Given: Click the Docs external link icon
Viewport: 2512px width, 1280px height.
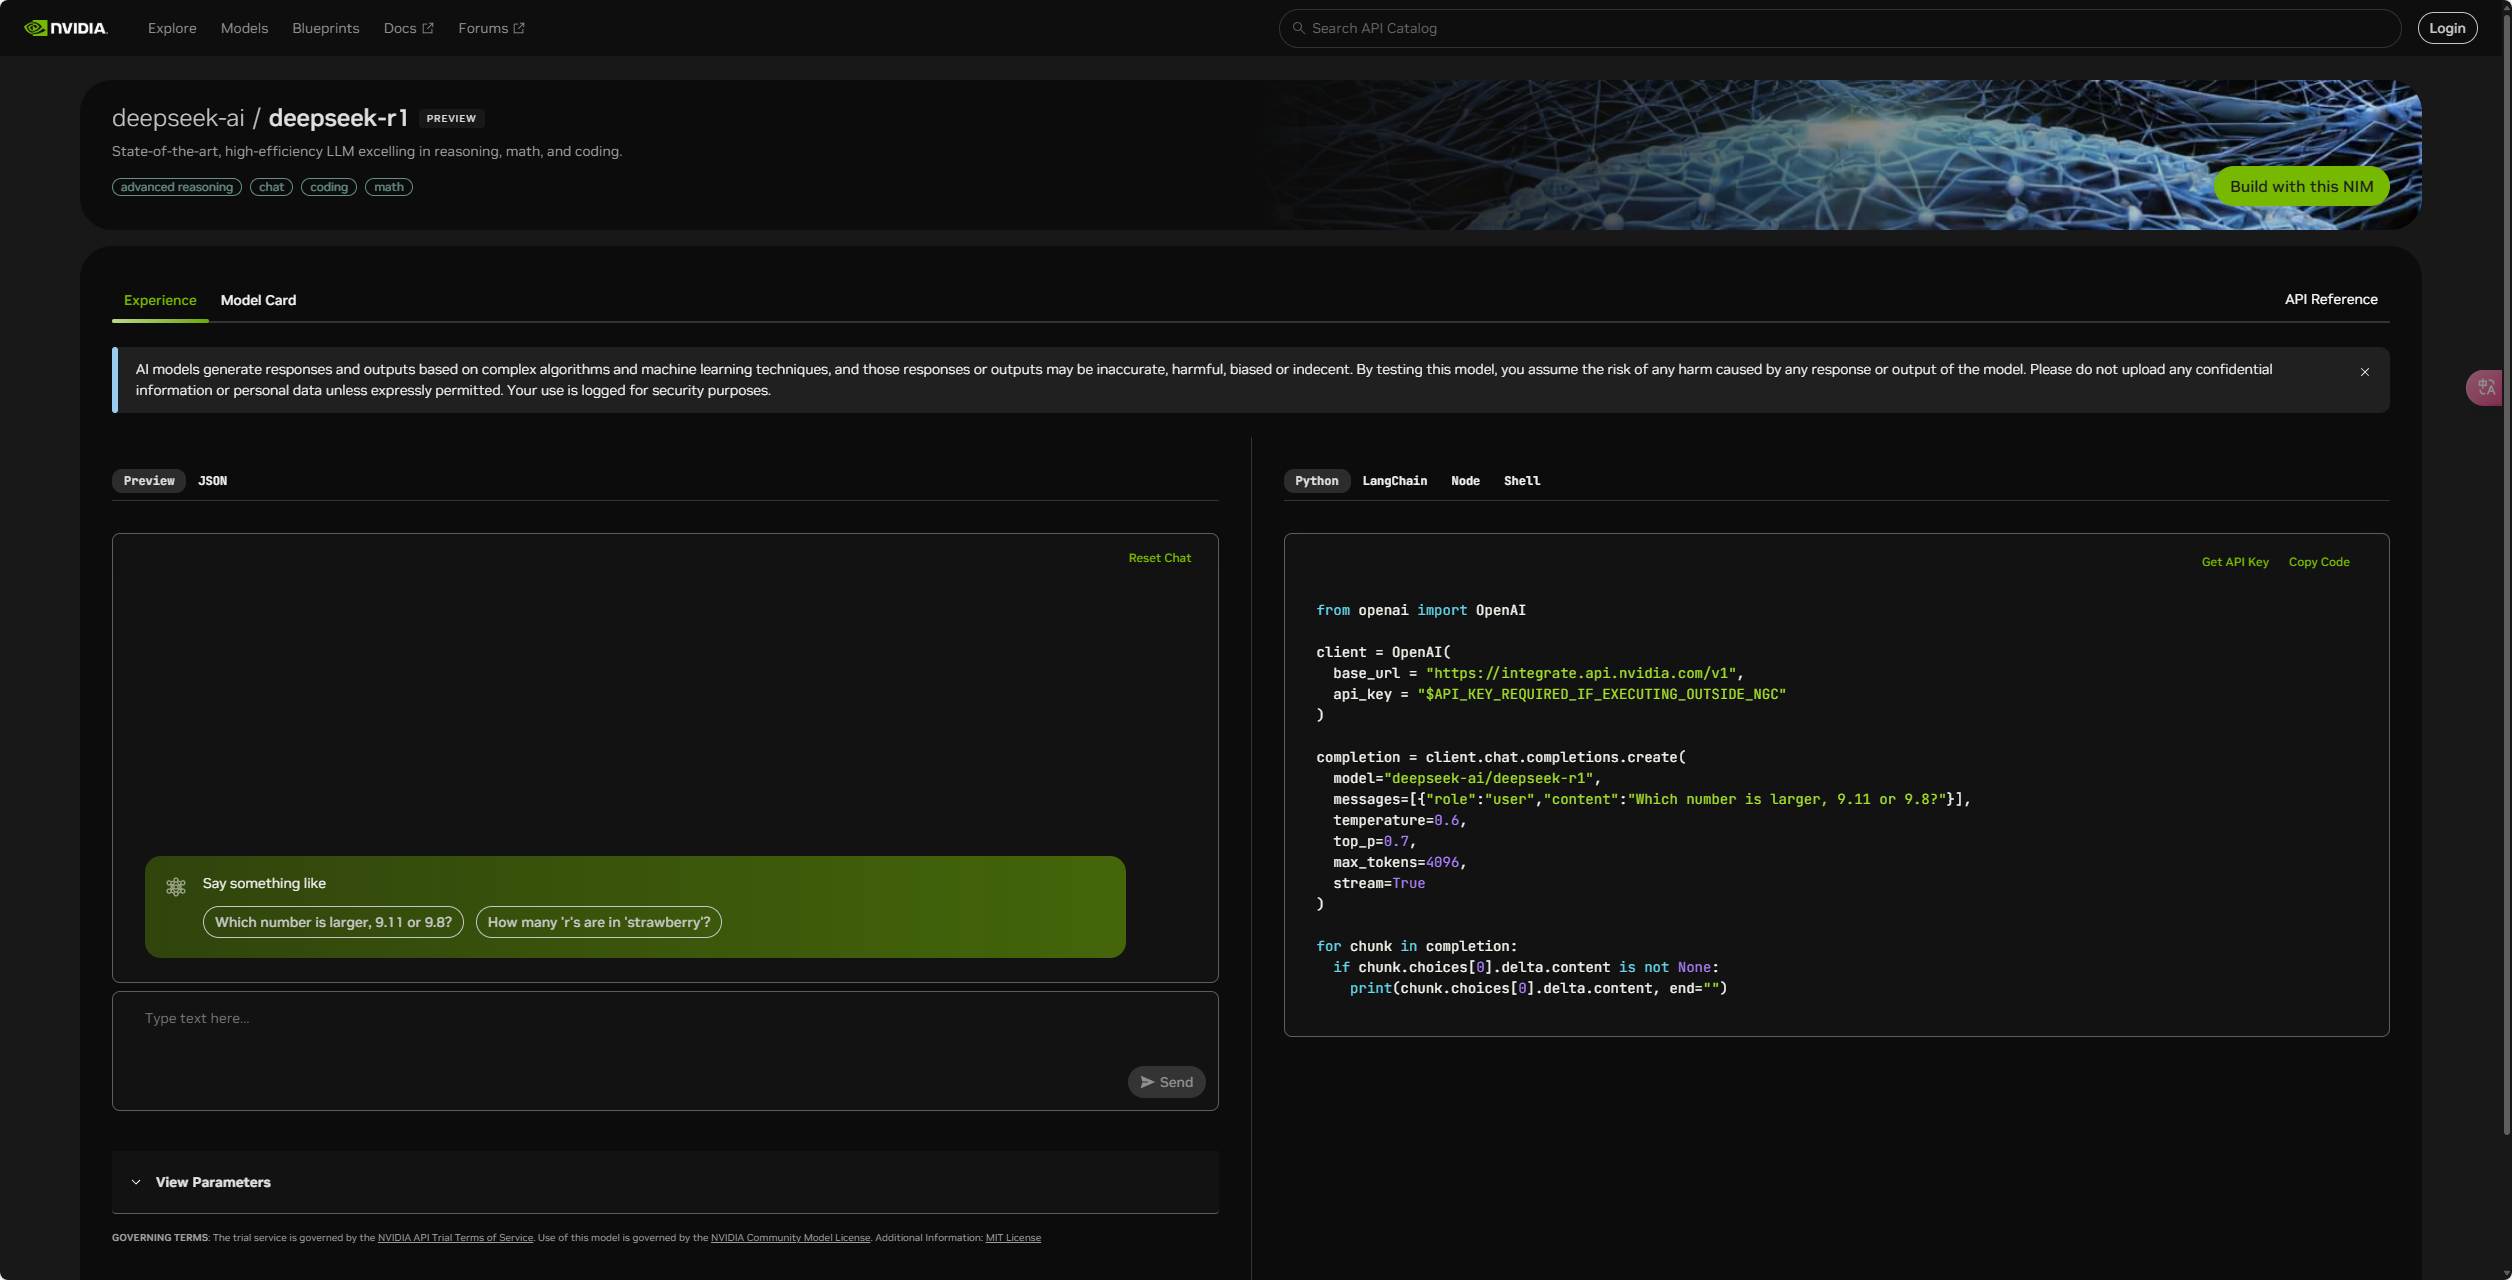Looking at the screenshot, I should coord(428,28).
